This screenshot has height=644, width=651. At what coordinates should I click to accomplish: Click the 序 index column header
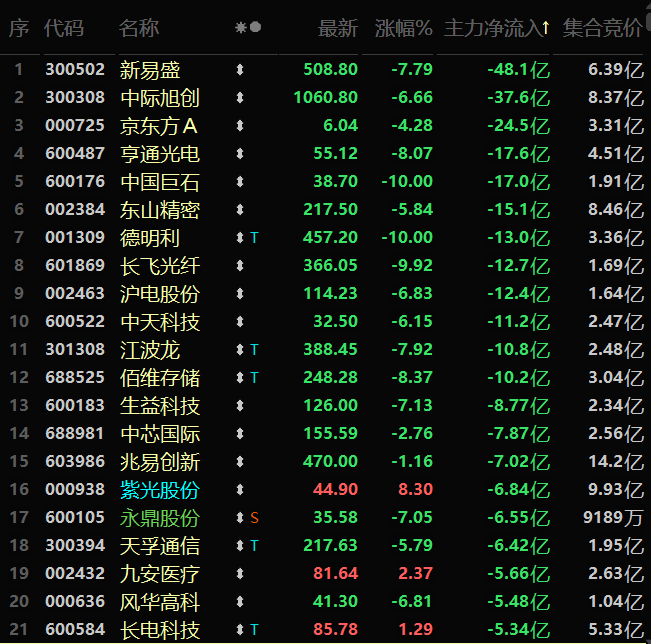pyautogui.click(x=19, y=28)
